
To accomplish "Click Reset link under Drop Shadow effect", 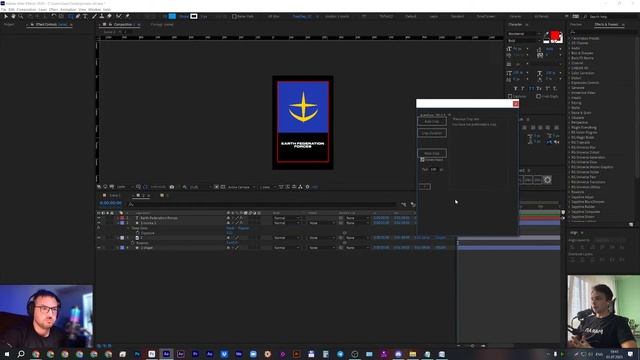I will pos(230,228).
